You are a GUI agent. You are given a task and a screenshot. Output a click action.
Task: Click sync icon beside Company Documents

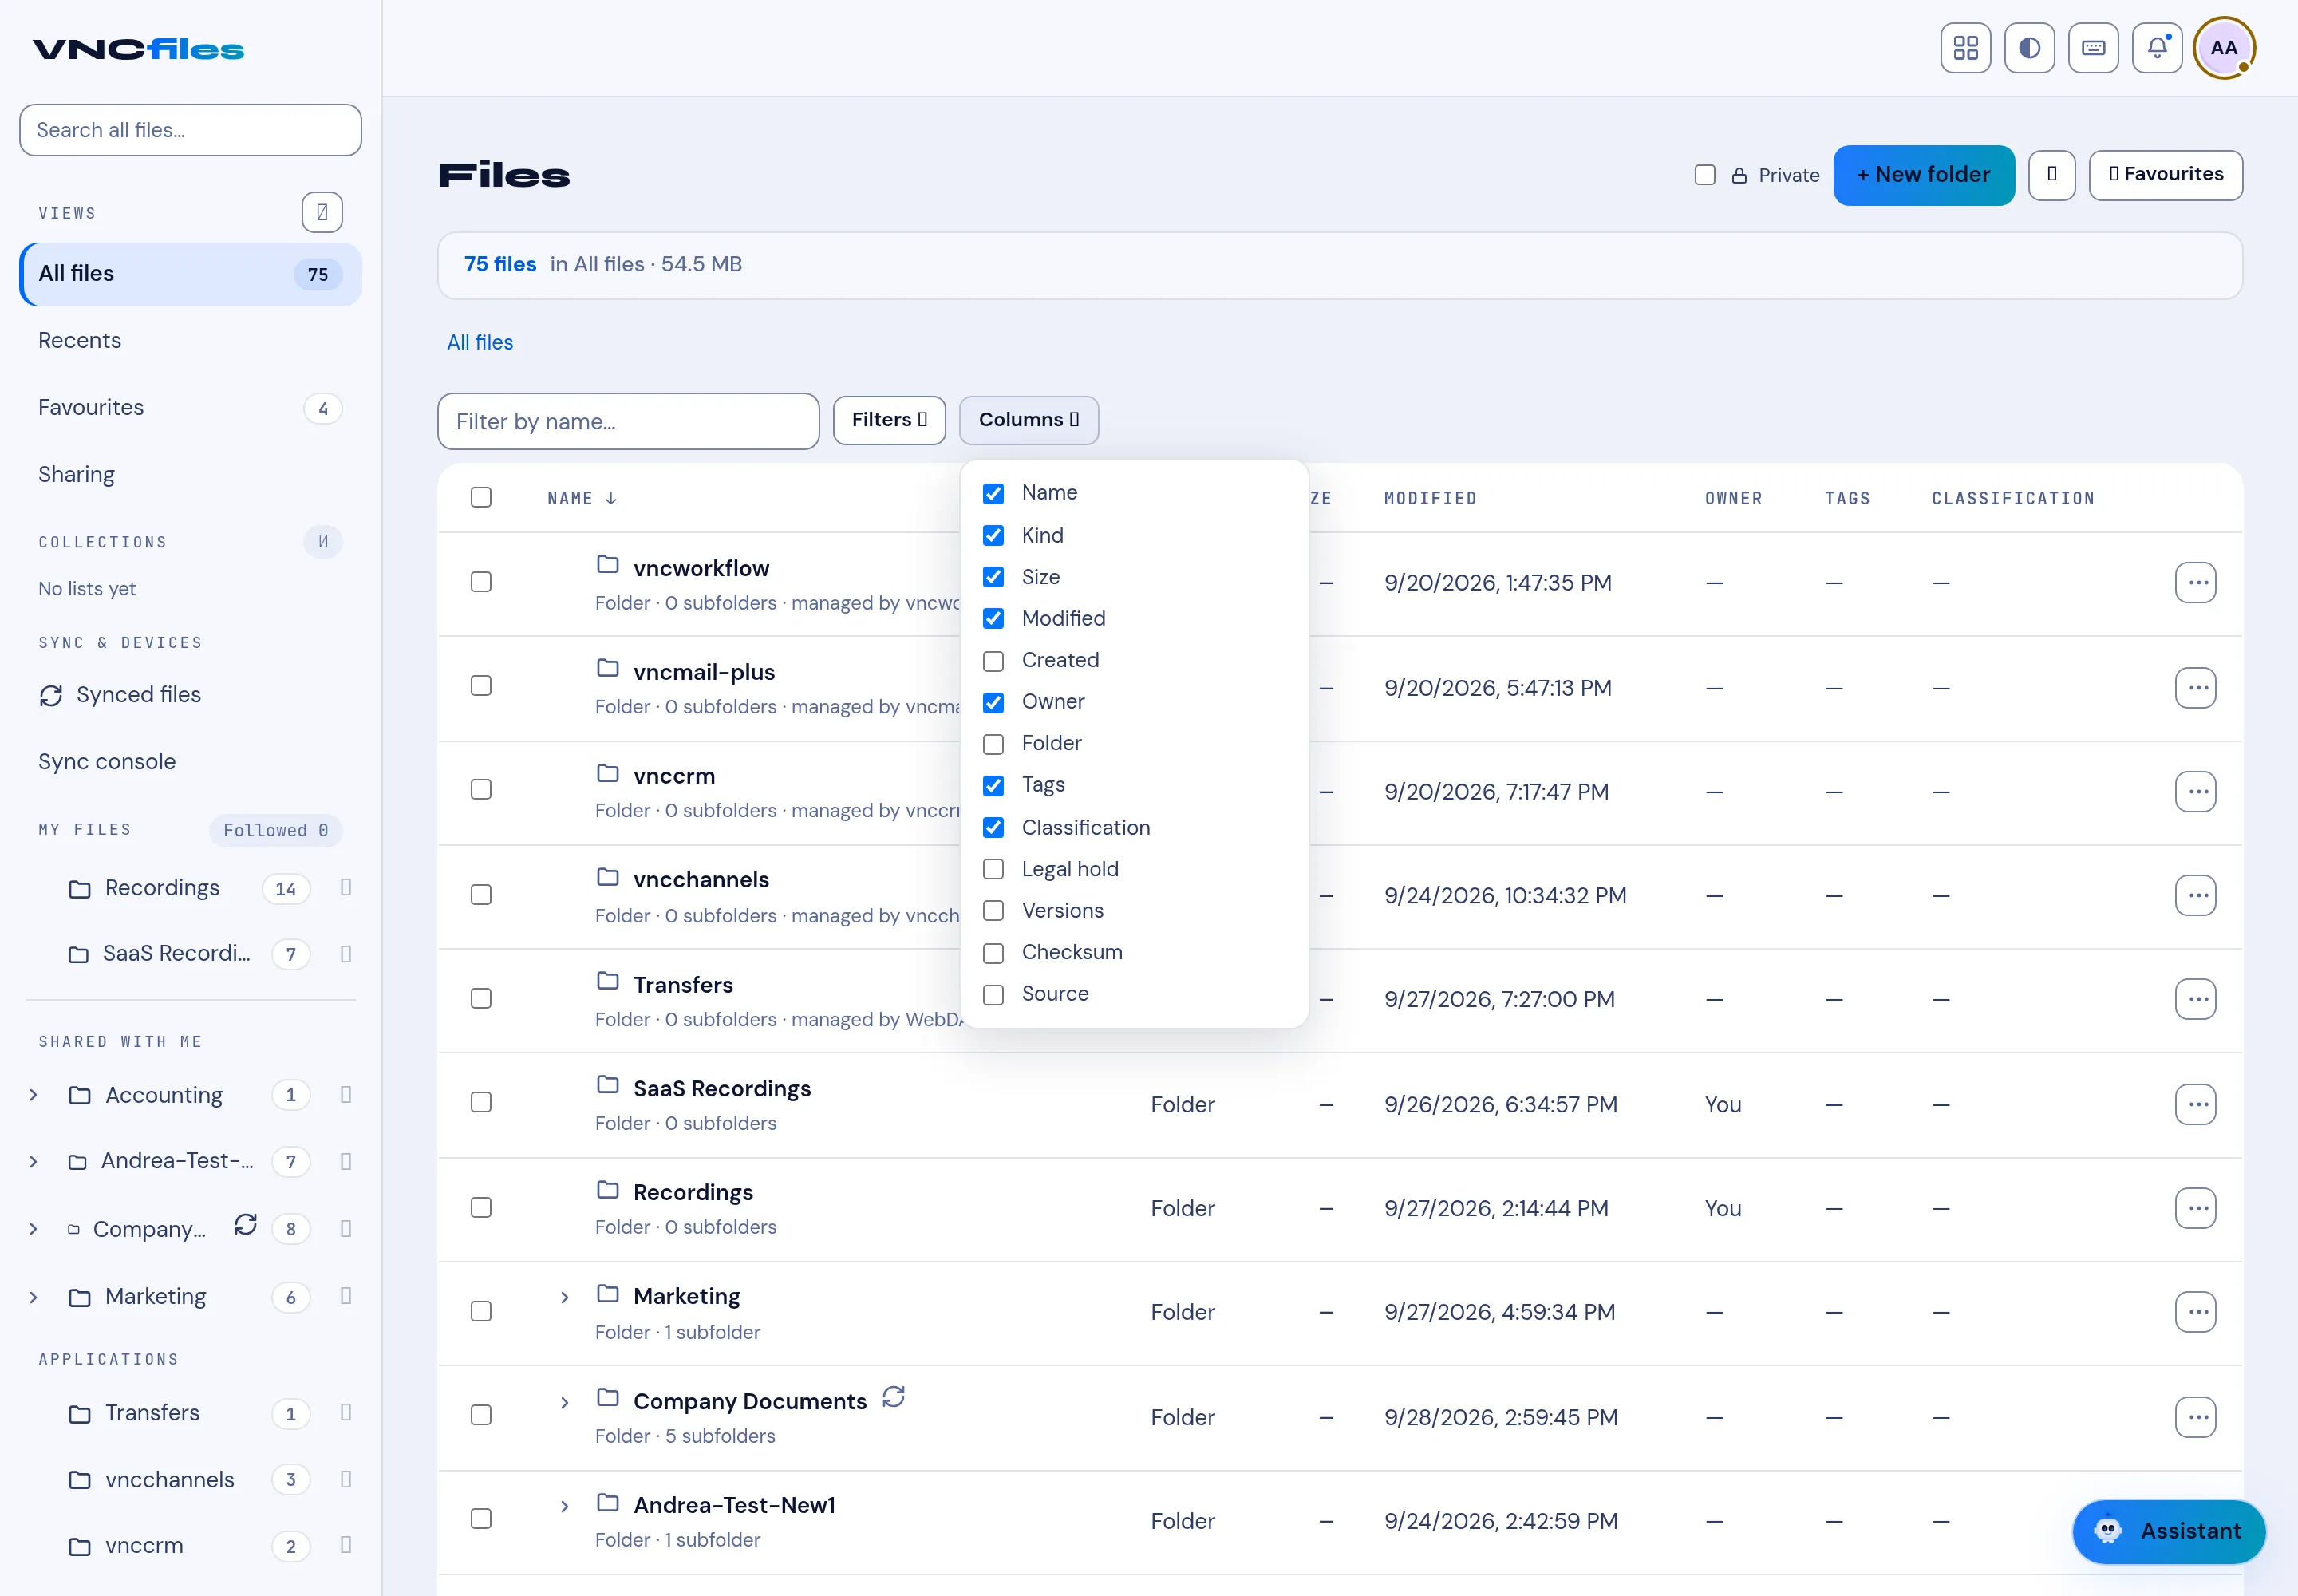893,1397
